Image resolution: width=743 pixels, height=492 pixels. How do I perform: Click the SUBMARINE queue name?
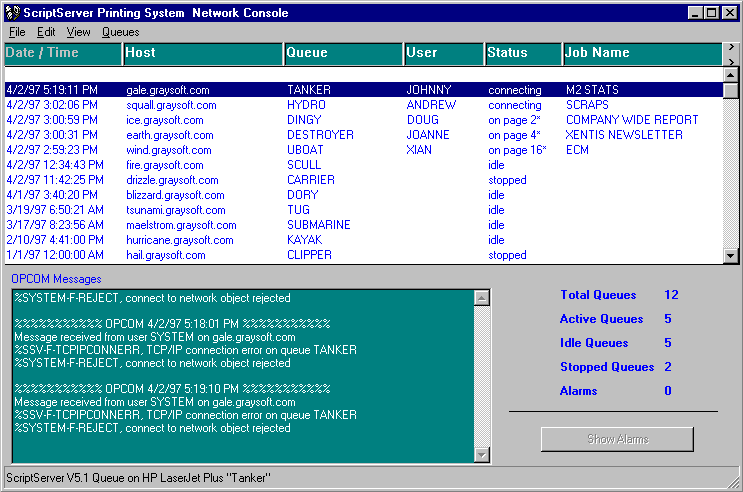tap(318, 225)
